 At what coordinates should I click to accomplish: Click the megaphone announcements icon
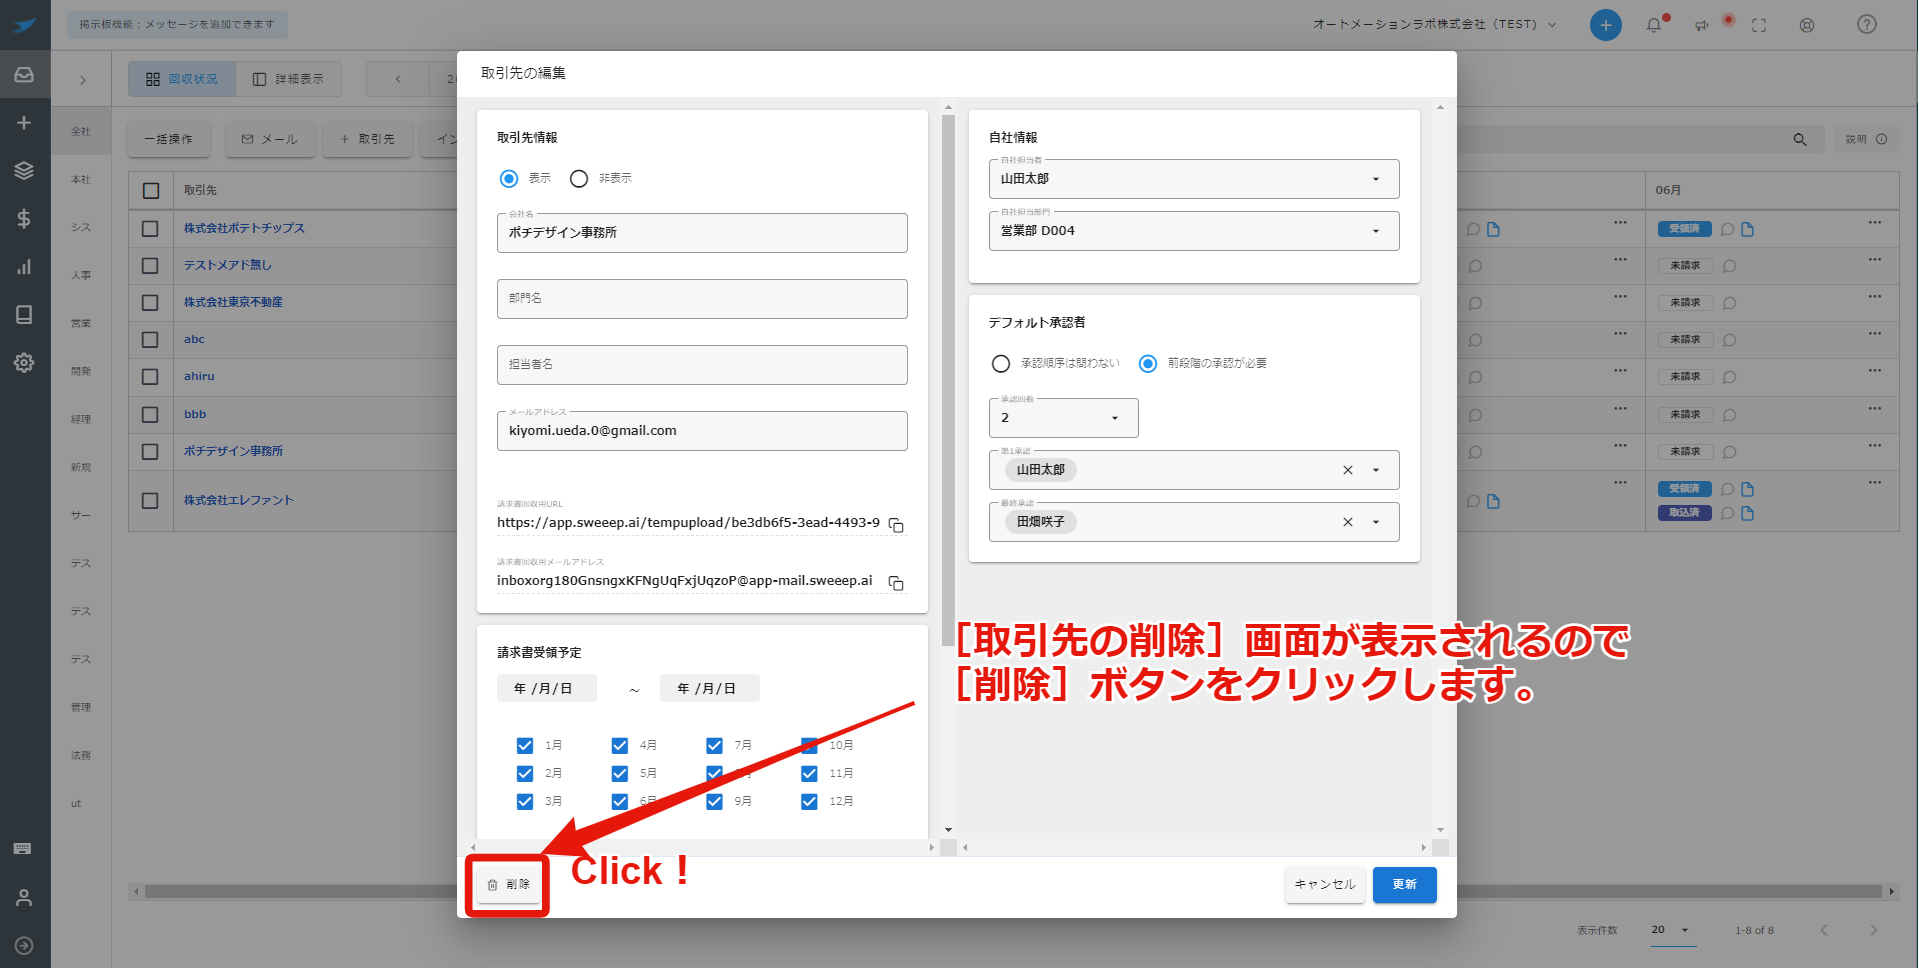(x=1702, y=25)
